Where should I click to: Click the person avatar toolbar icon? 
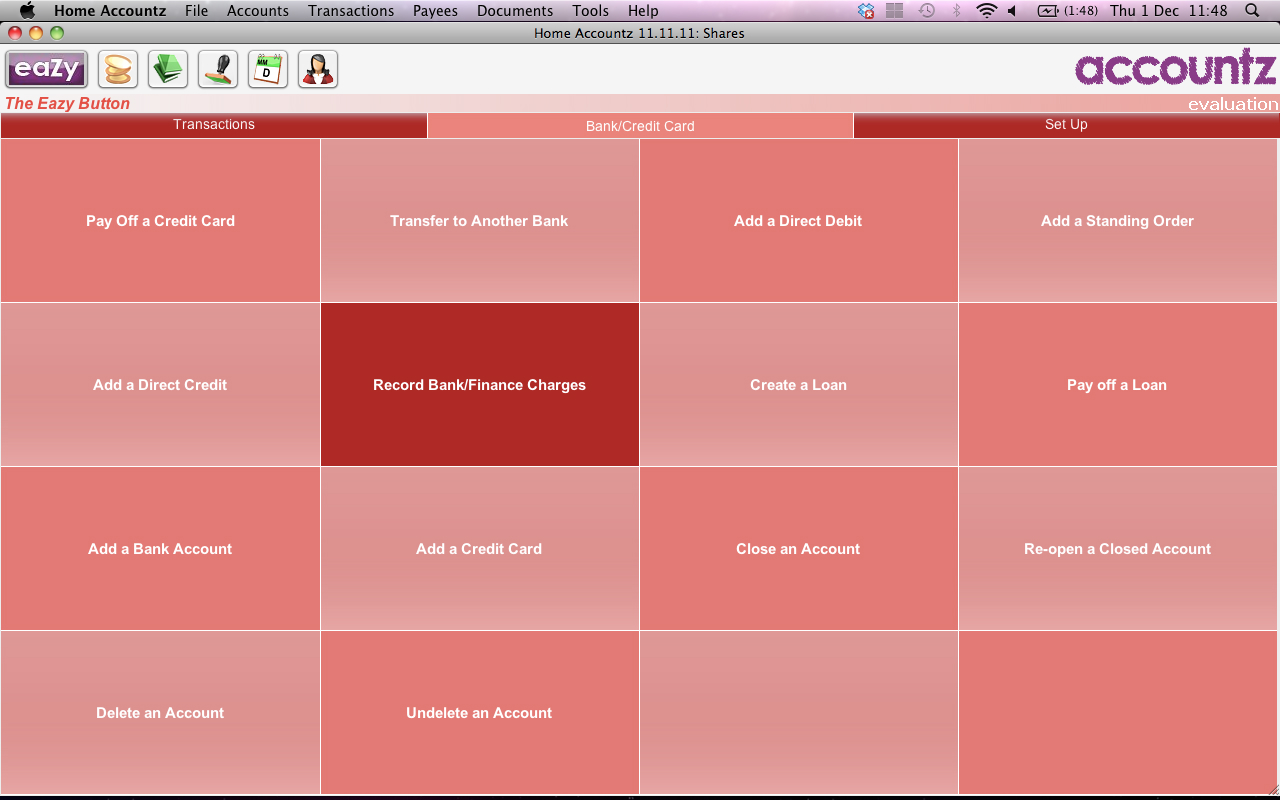[x=318, y=70]
